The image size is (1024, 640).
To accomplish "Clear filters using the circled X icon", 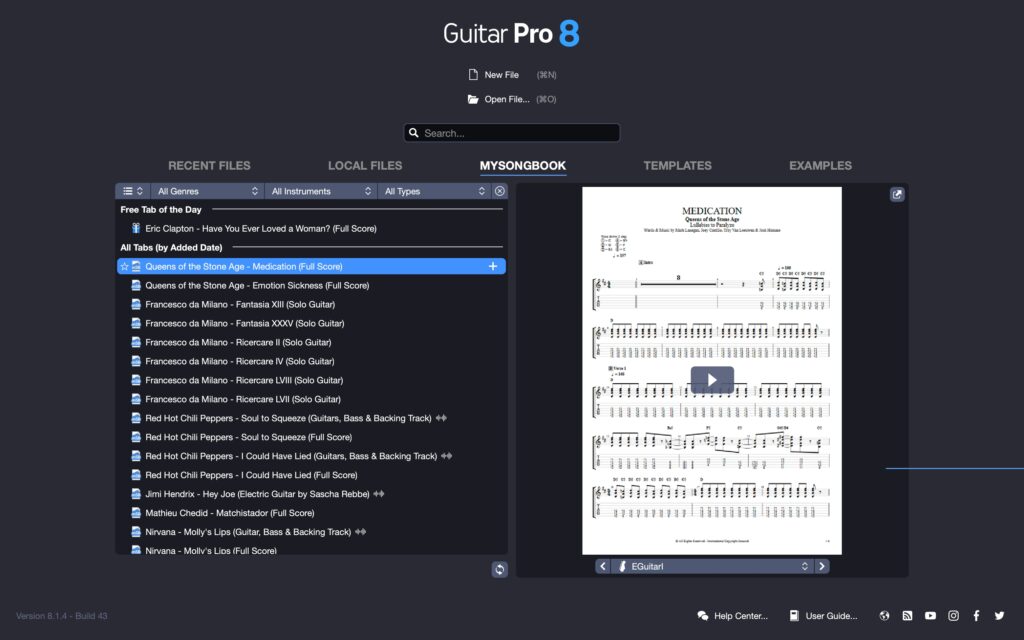I will tap(500, 190).
